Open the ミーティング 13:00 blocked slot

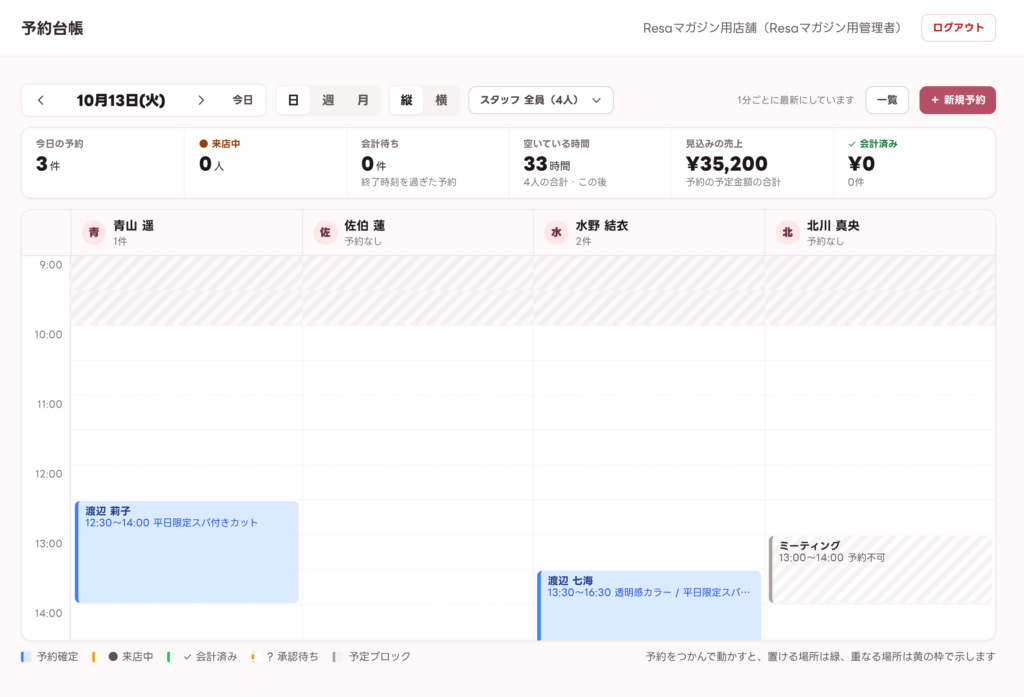880,570
